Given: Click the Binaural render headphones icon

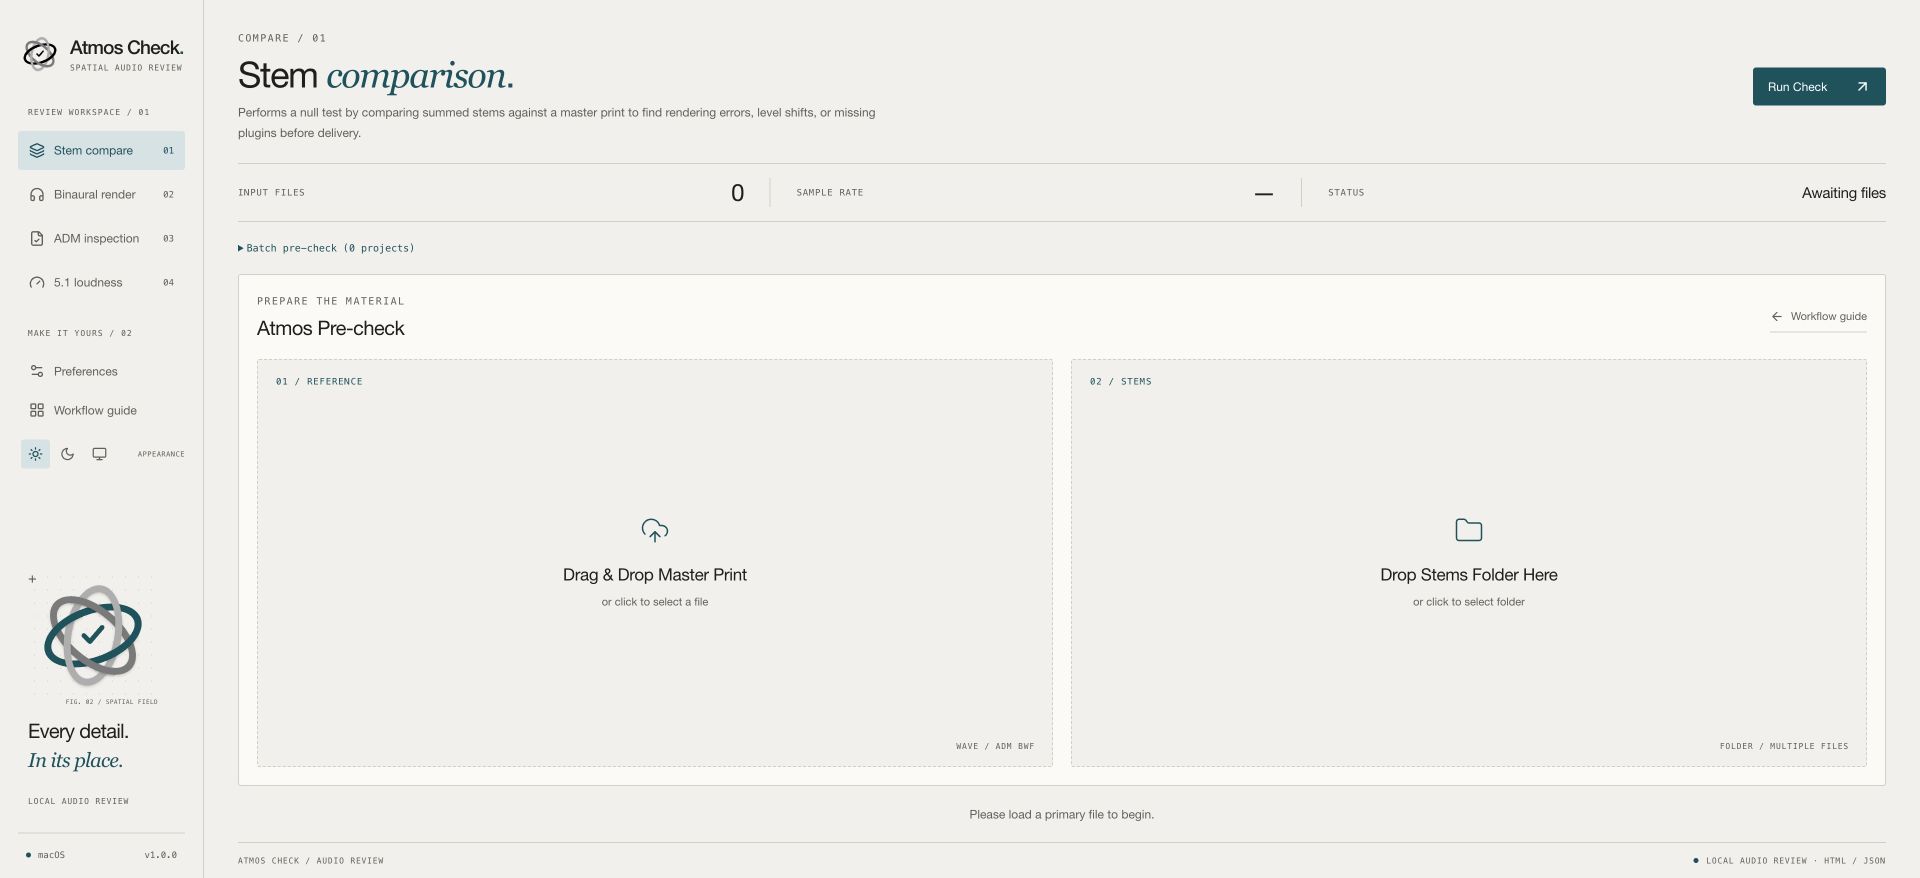Looking at the screenshot, I should click(37, 195).
